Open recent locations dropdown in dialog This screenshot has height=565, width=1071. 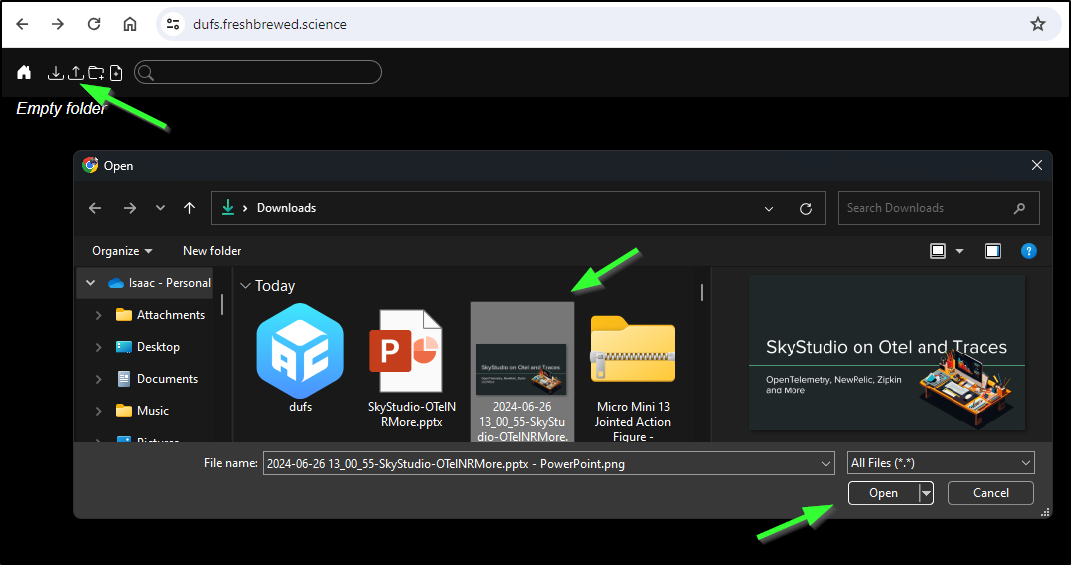click(x=160, y=208)
